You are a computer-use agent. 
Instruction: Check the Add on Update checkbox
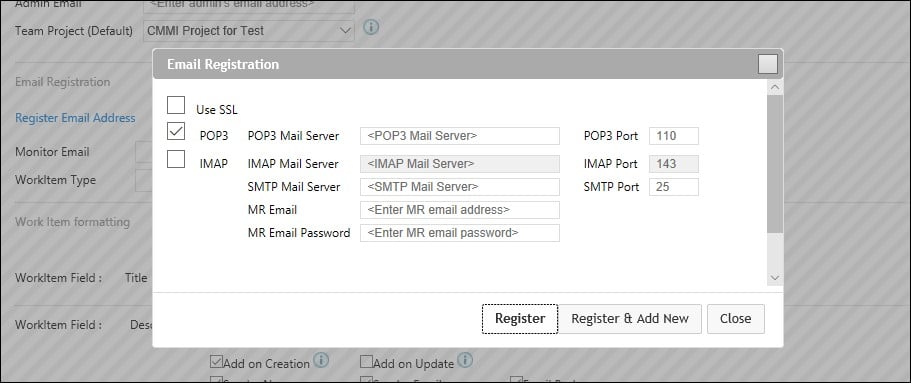click(366, 363)
